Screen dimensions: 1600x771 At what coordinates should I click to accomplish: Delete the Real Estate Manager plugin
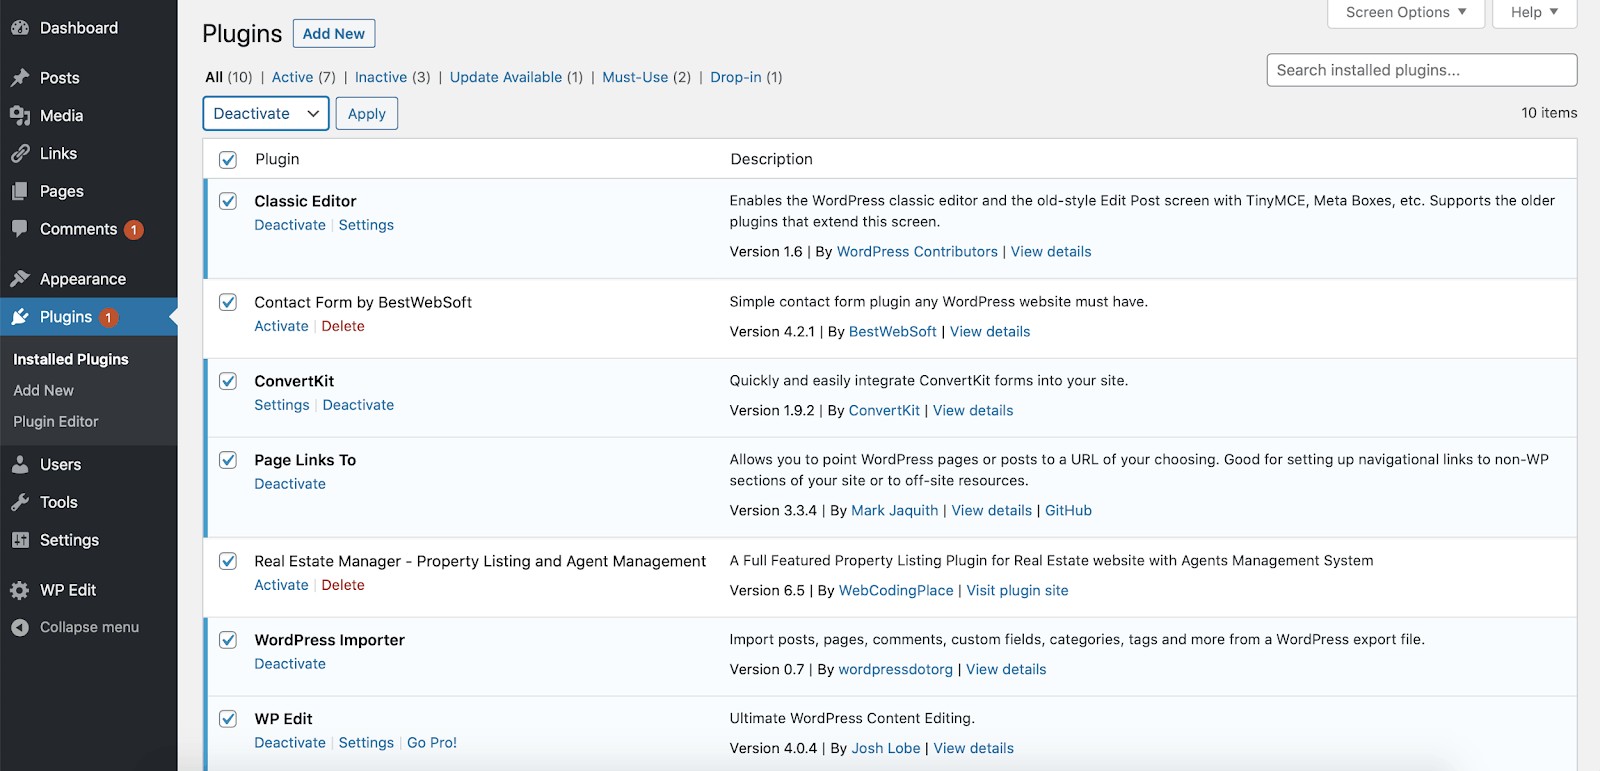click(x=343, y=585)
